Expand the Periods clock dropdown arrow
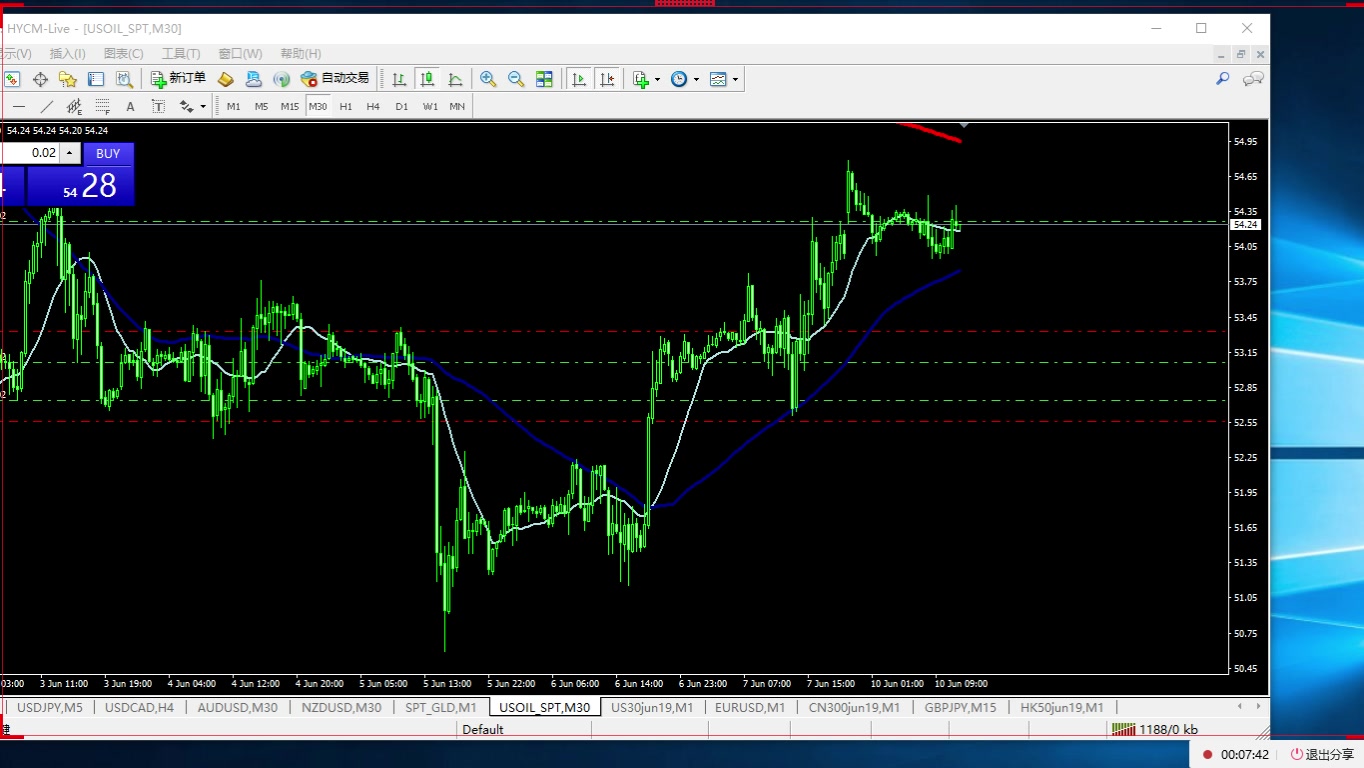Image resolution: width=1364 pixels, height=768 pixels. click(x=696, y=79)
